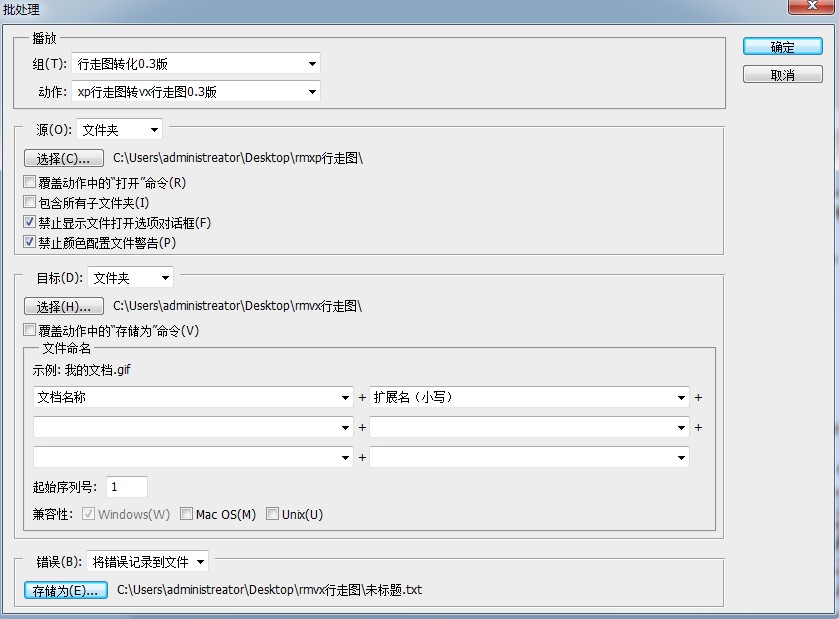Screen dimensions: 839x619
Task: Click the 起始序列号 number field
Action: 127,487
